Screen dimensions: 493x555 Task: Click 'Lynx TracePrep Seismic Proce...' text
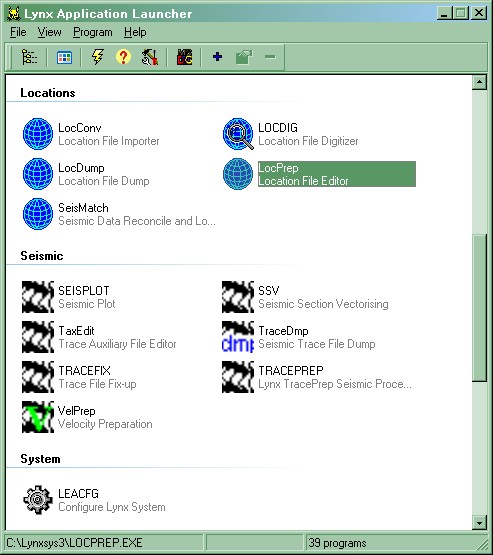click(335, 384)
